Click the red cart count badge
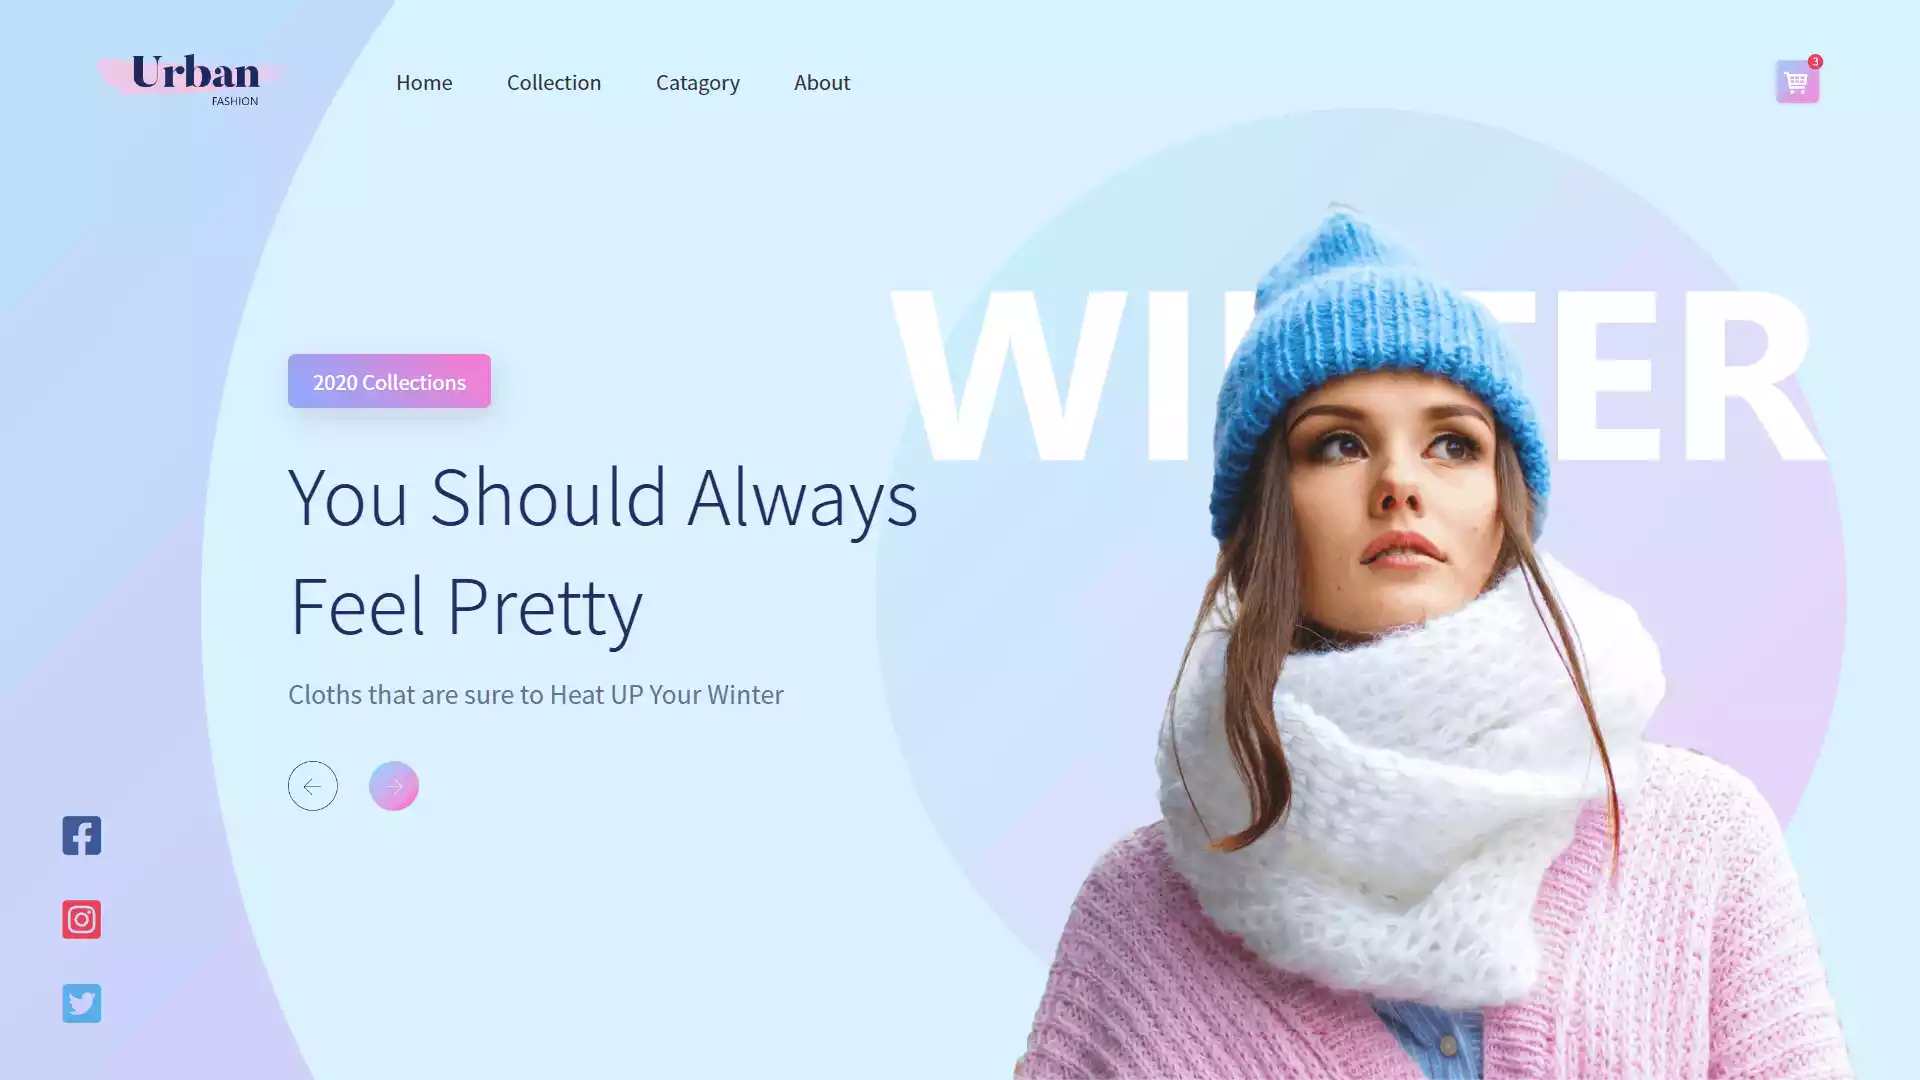This screenshot has width=1920, height=1080. coord(1815,61)
